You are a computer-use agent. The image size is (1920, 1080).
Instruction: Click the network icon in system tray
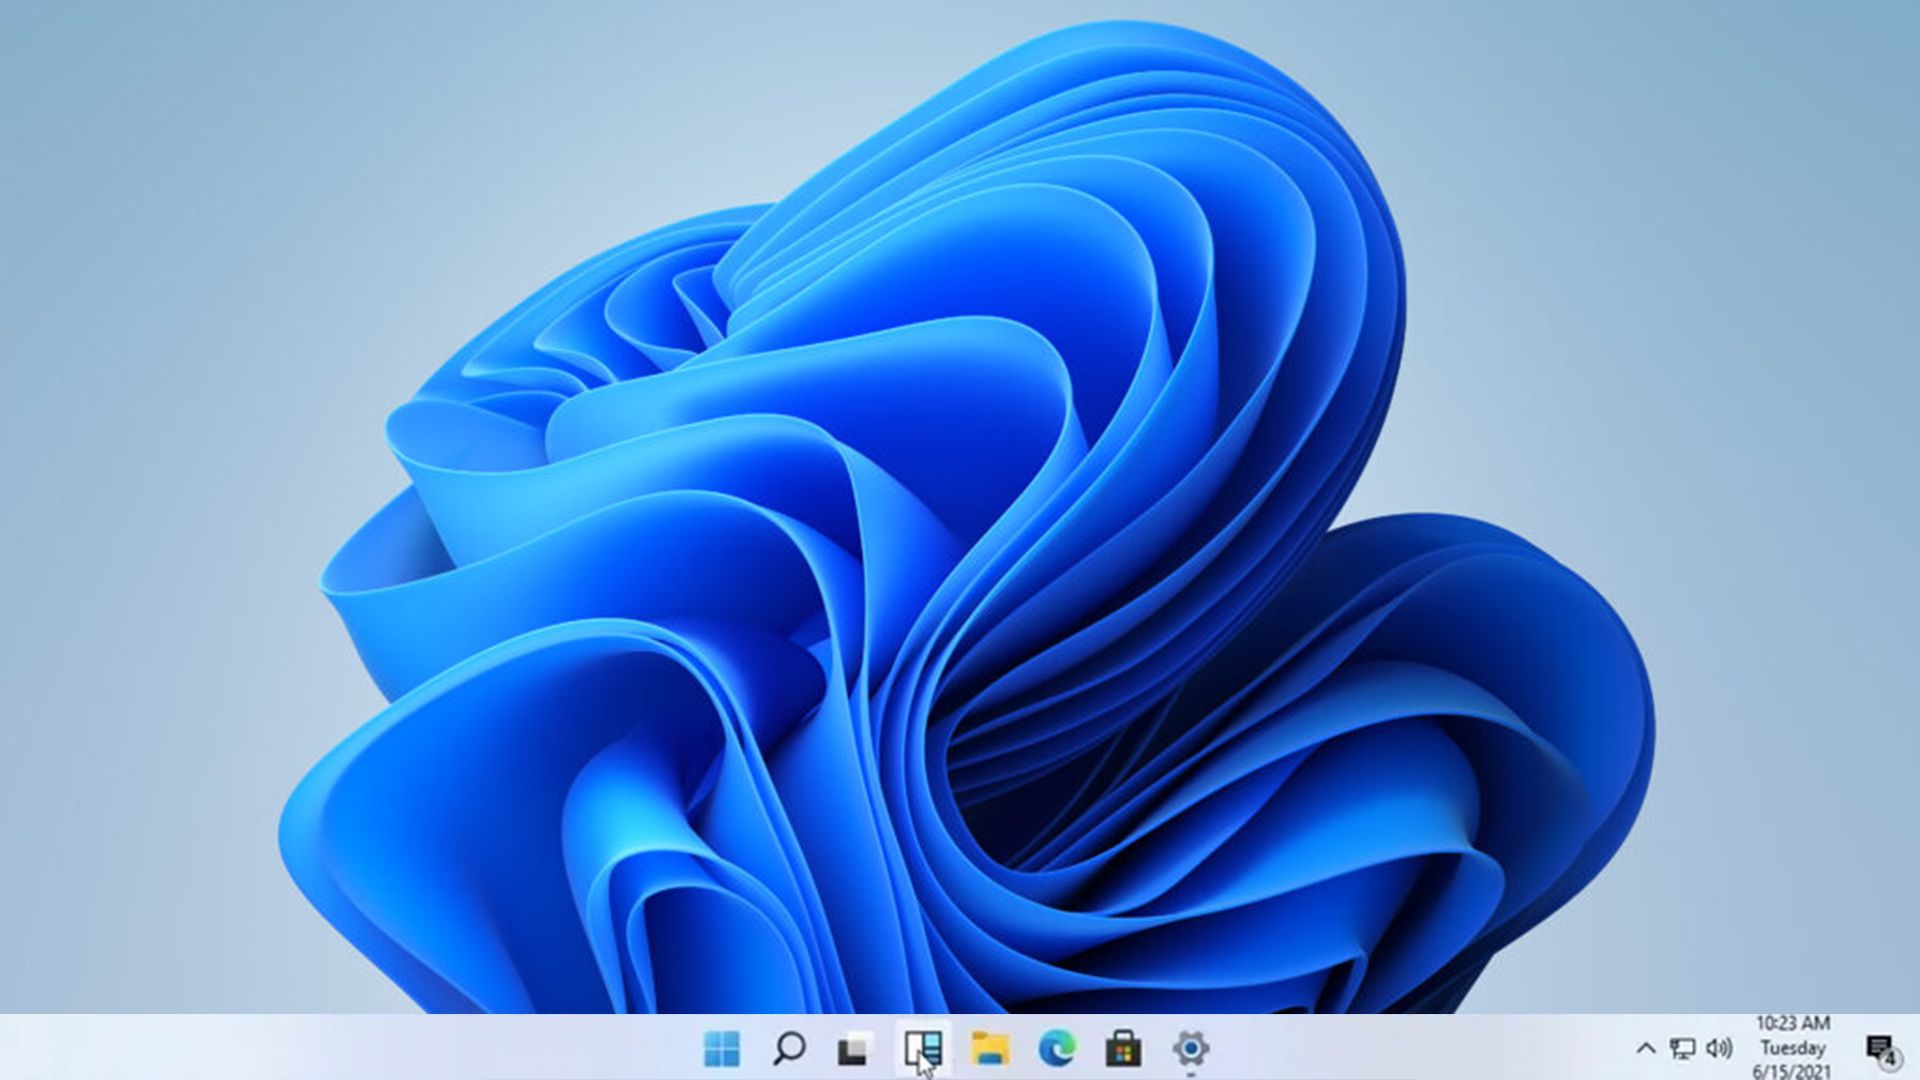pyautogui.click(x=1683, y=1048)
